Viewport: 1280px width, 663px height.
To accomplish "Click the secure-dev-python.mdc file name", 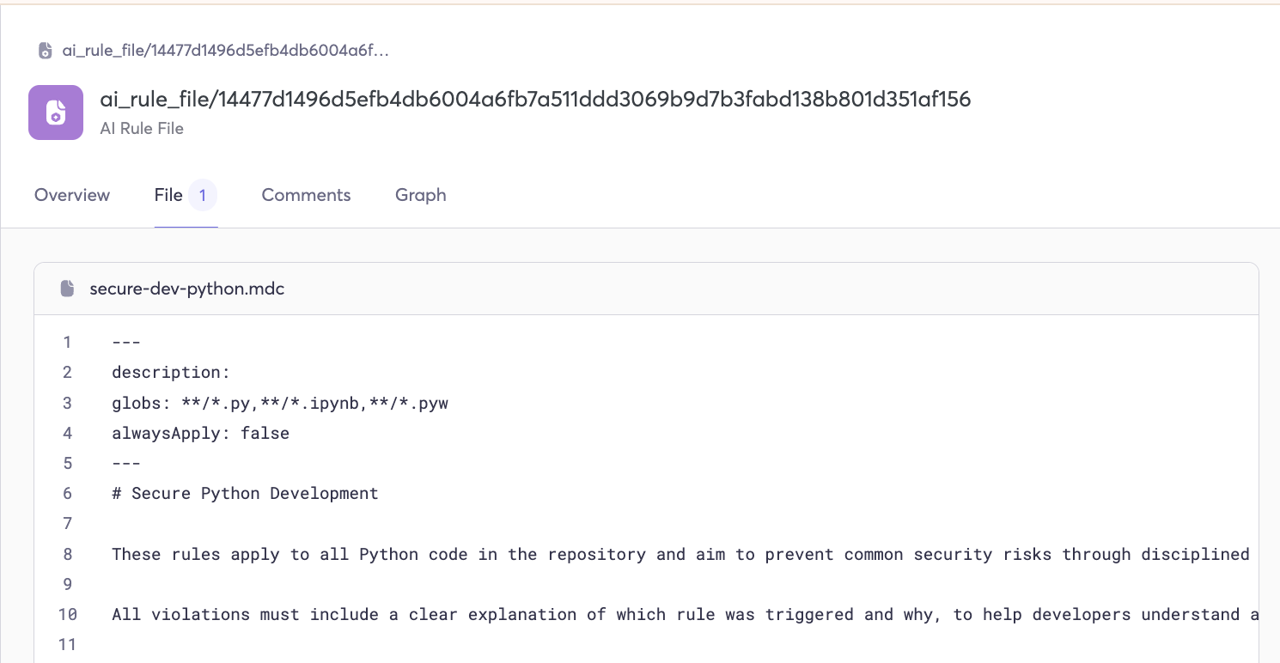I will tap(187, 289).
